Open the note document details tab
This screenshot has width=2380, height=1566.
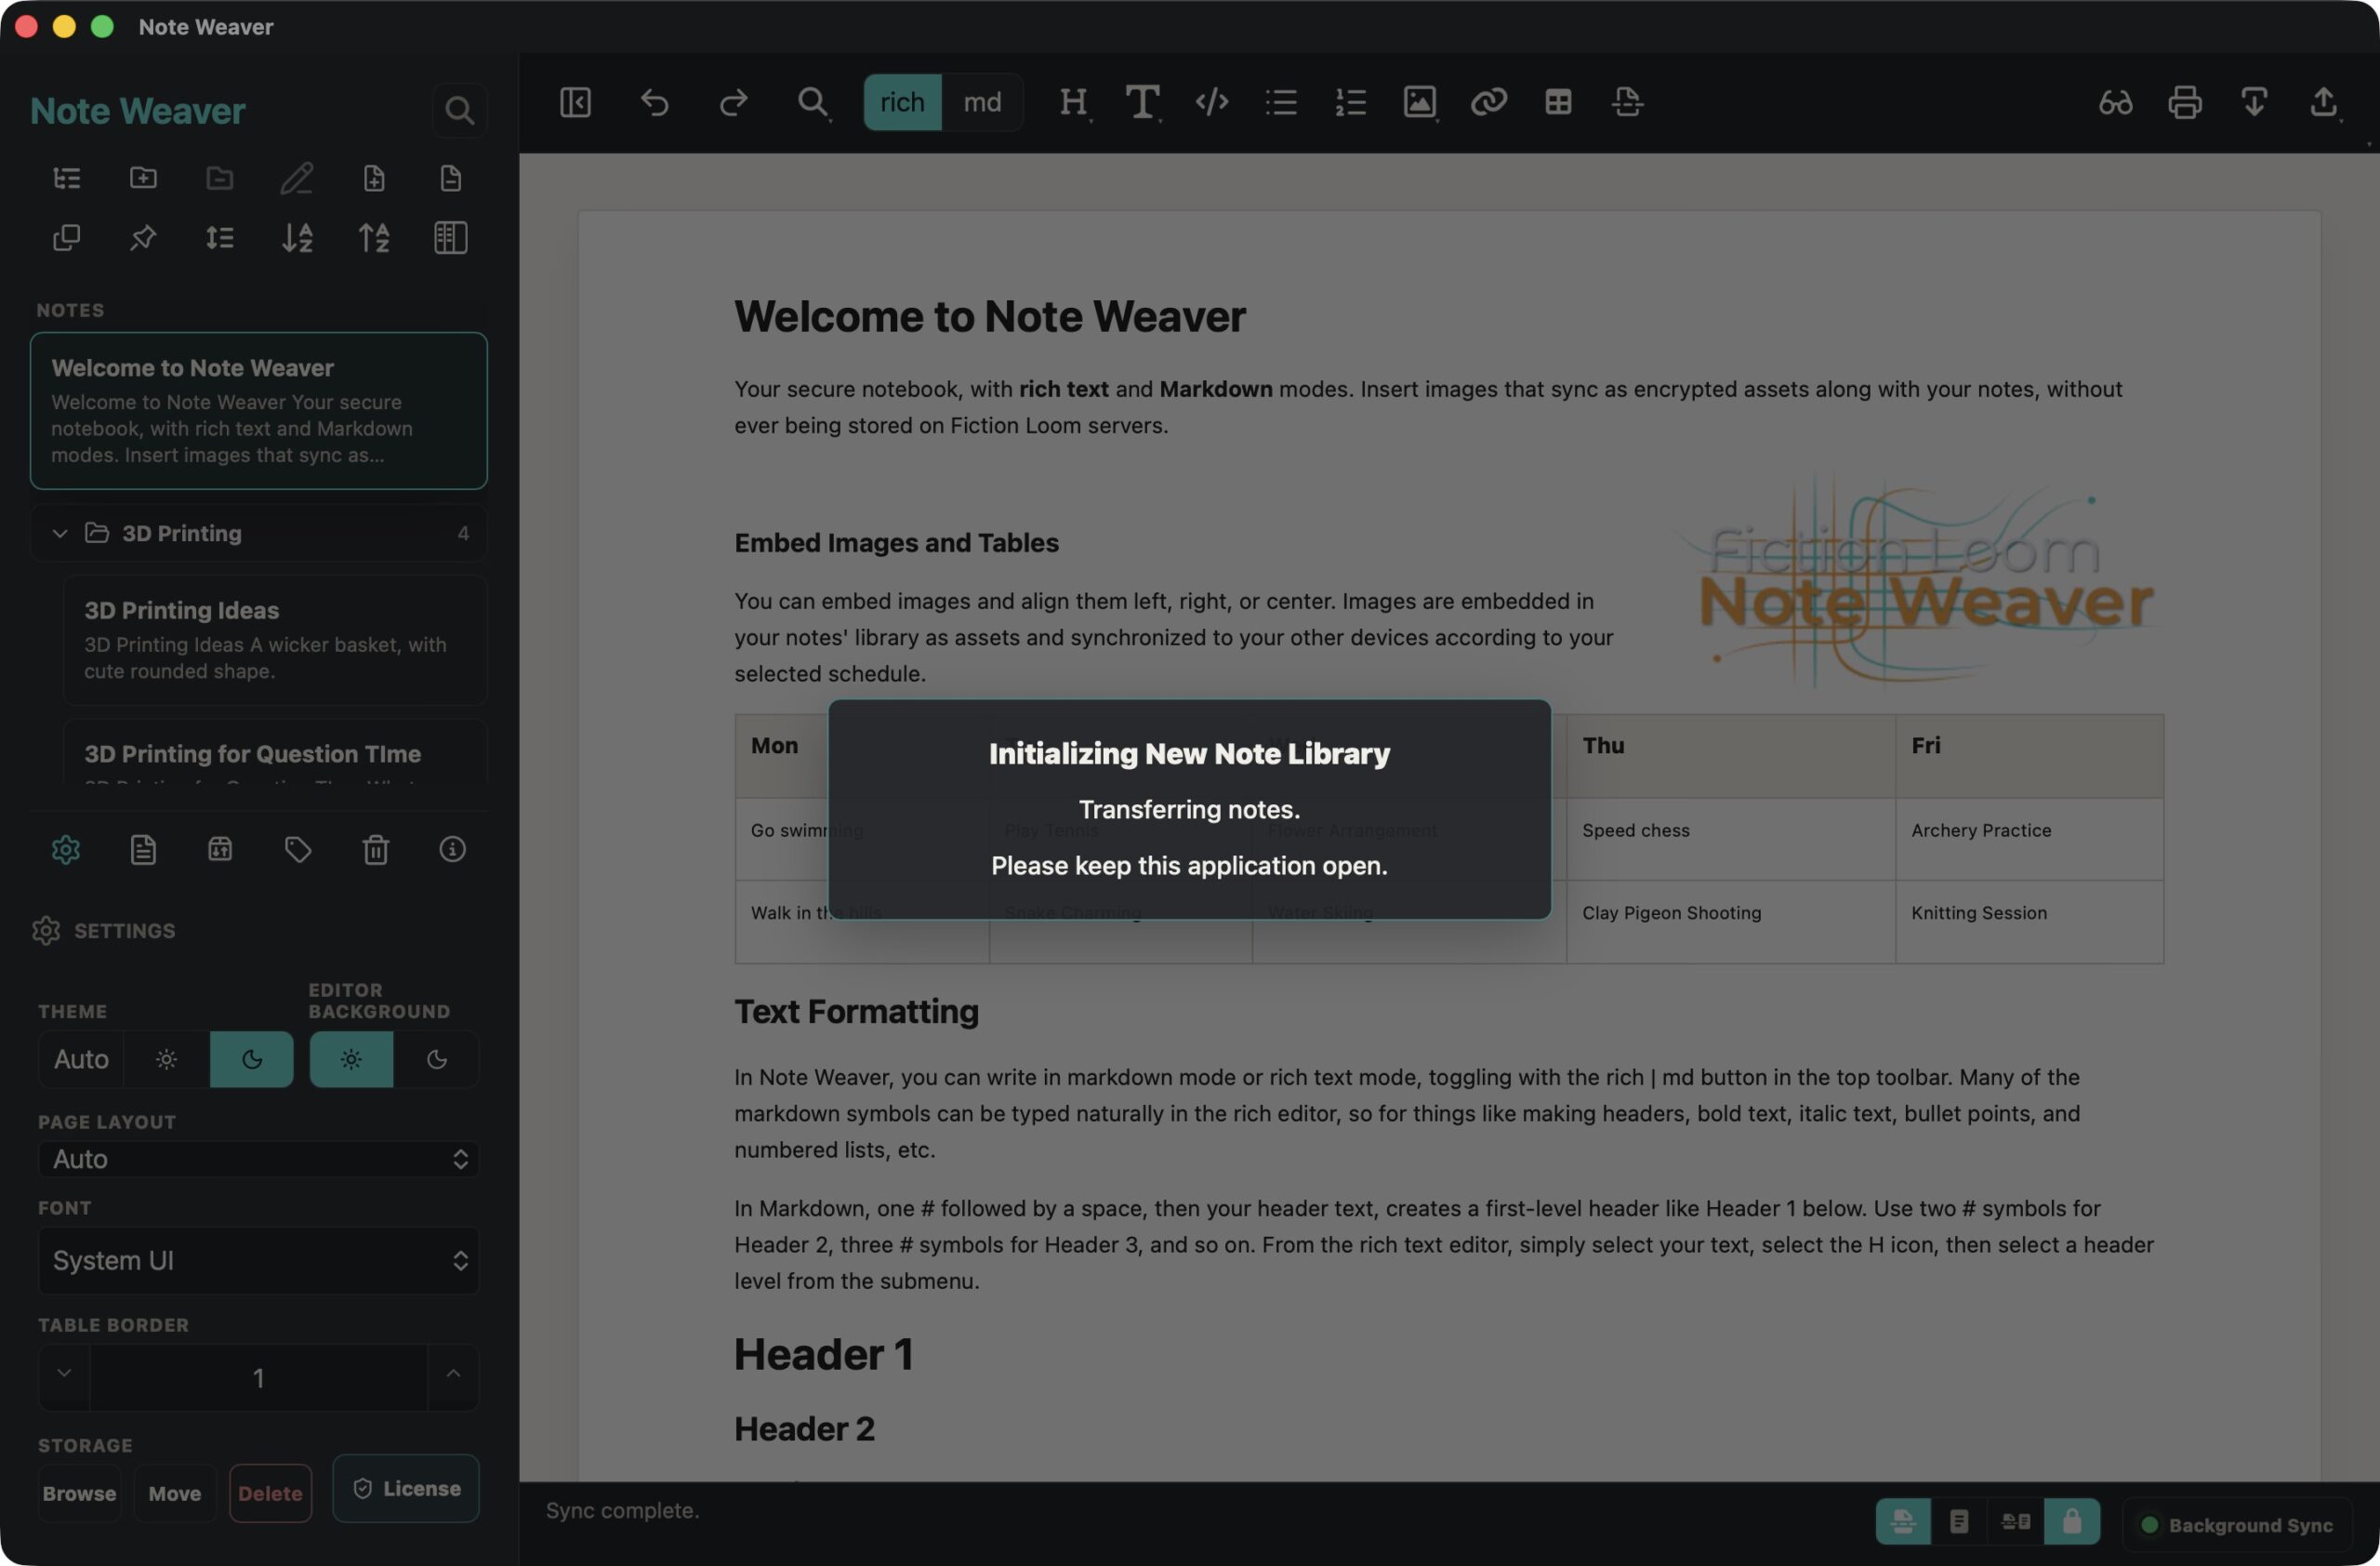pos(143,849)
